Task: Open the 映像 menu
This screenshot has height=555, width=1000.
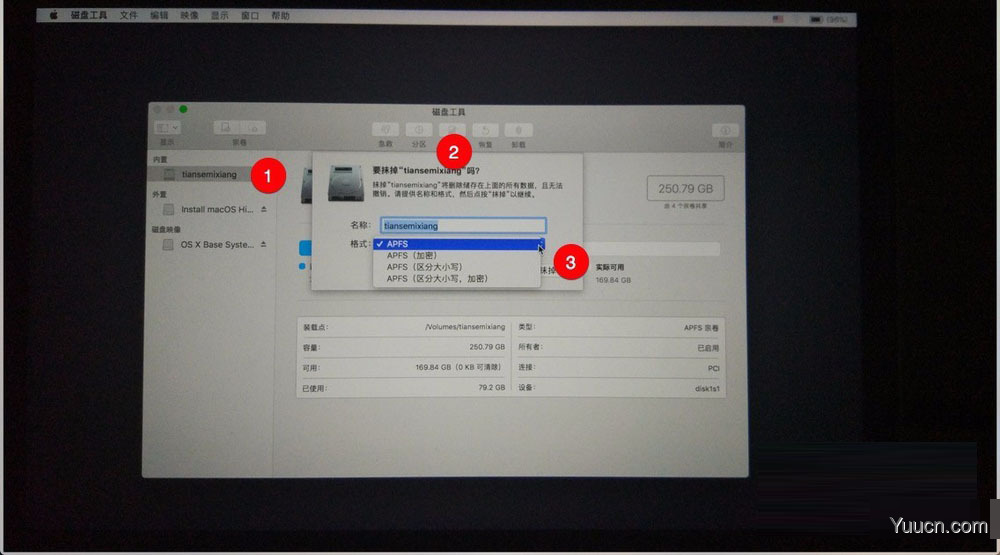Action: point(189,15)
